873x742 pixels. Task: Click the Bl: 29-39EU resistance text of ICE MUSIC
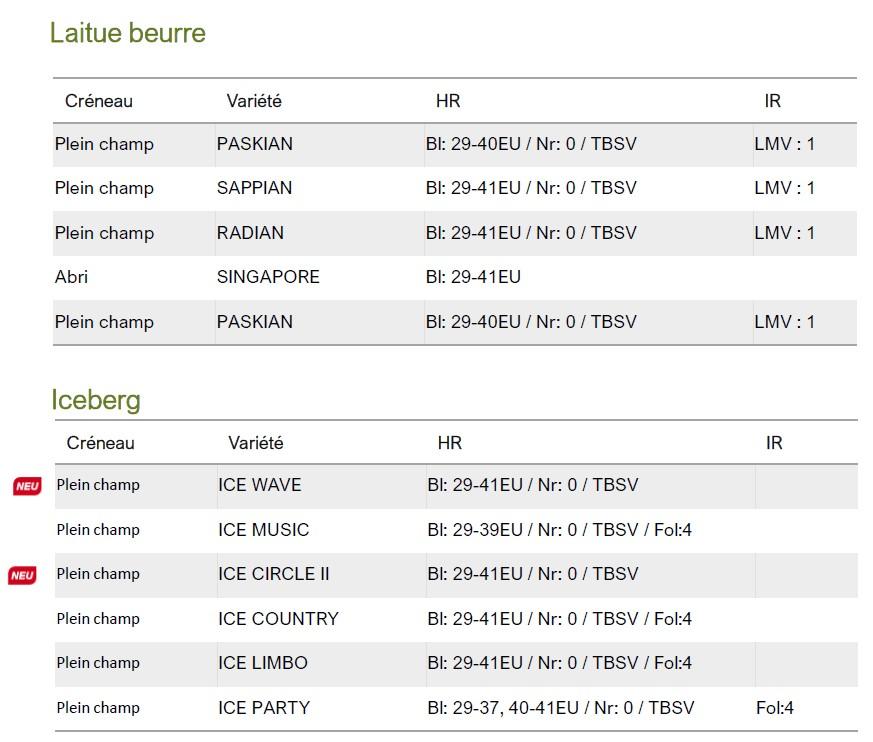point(475,529)
